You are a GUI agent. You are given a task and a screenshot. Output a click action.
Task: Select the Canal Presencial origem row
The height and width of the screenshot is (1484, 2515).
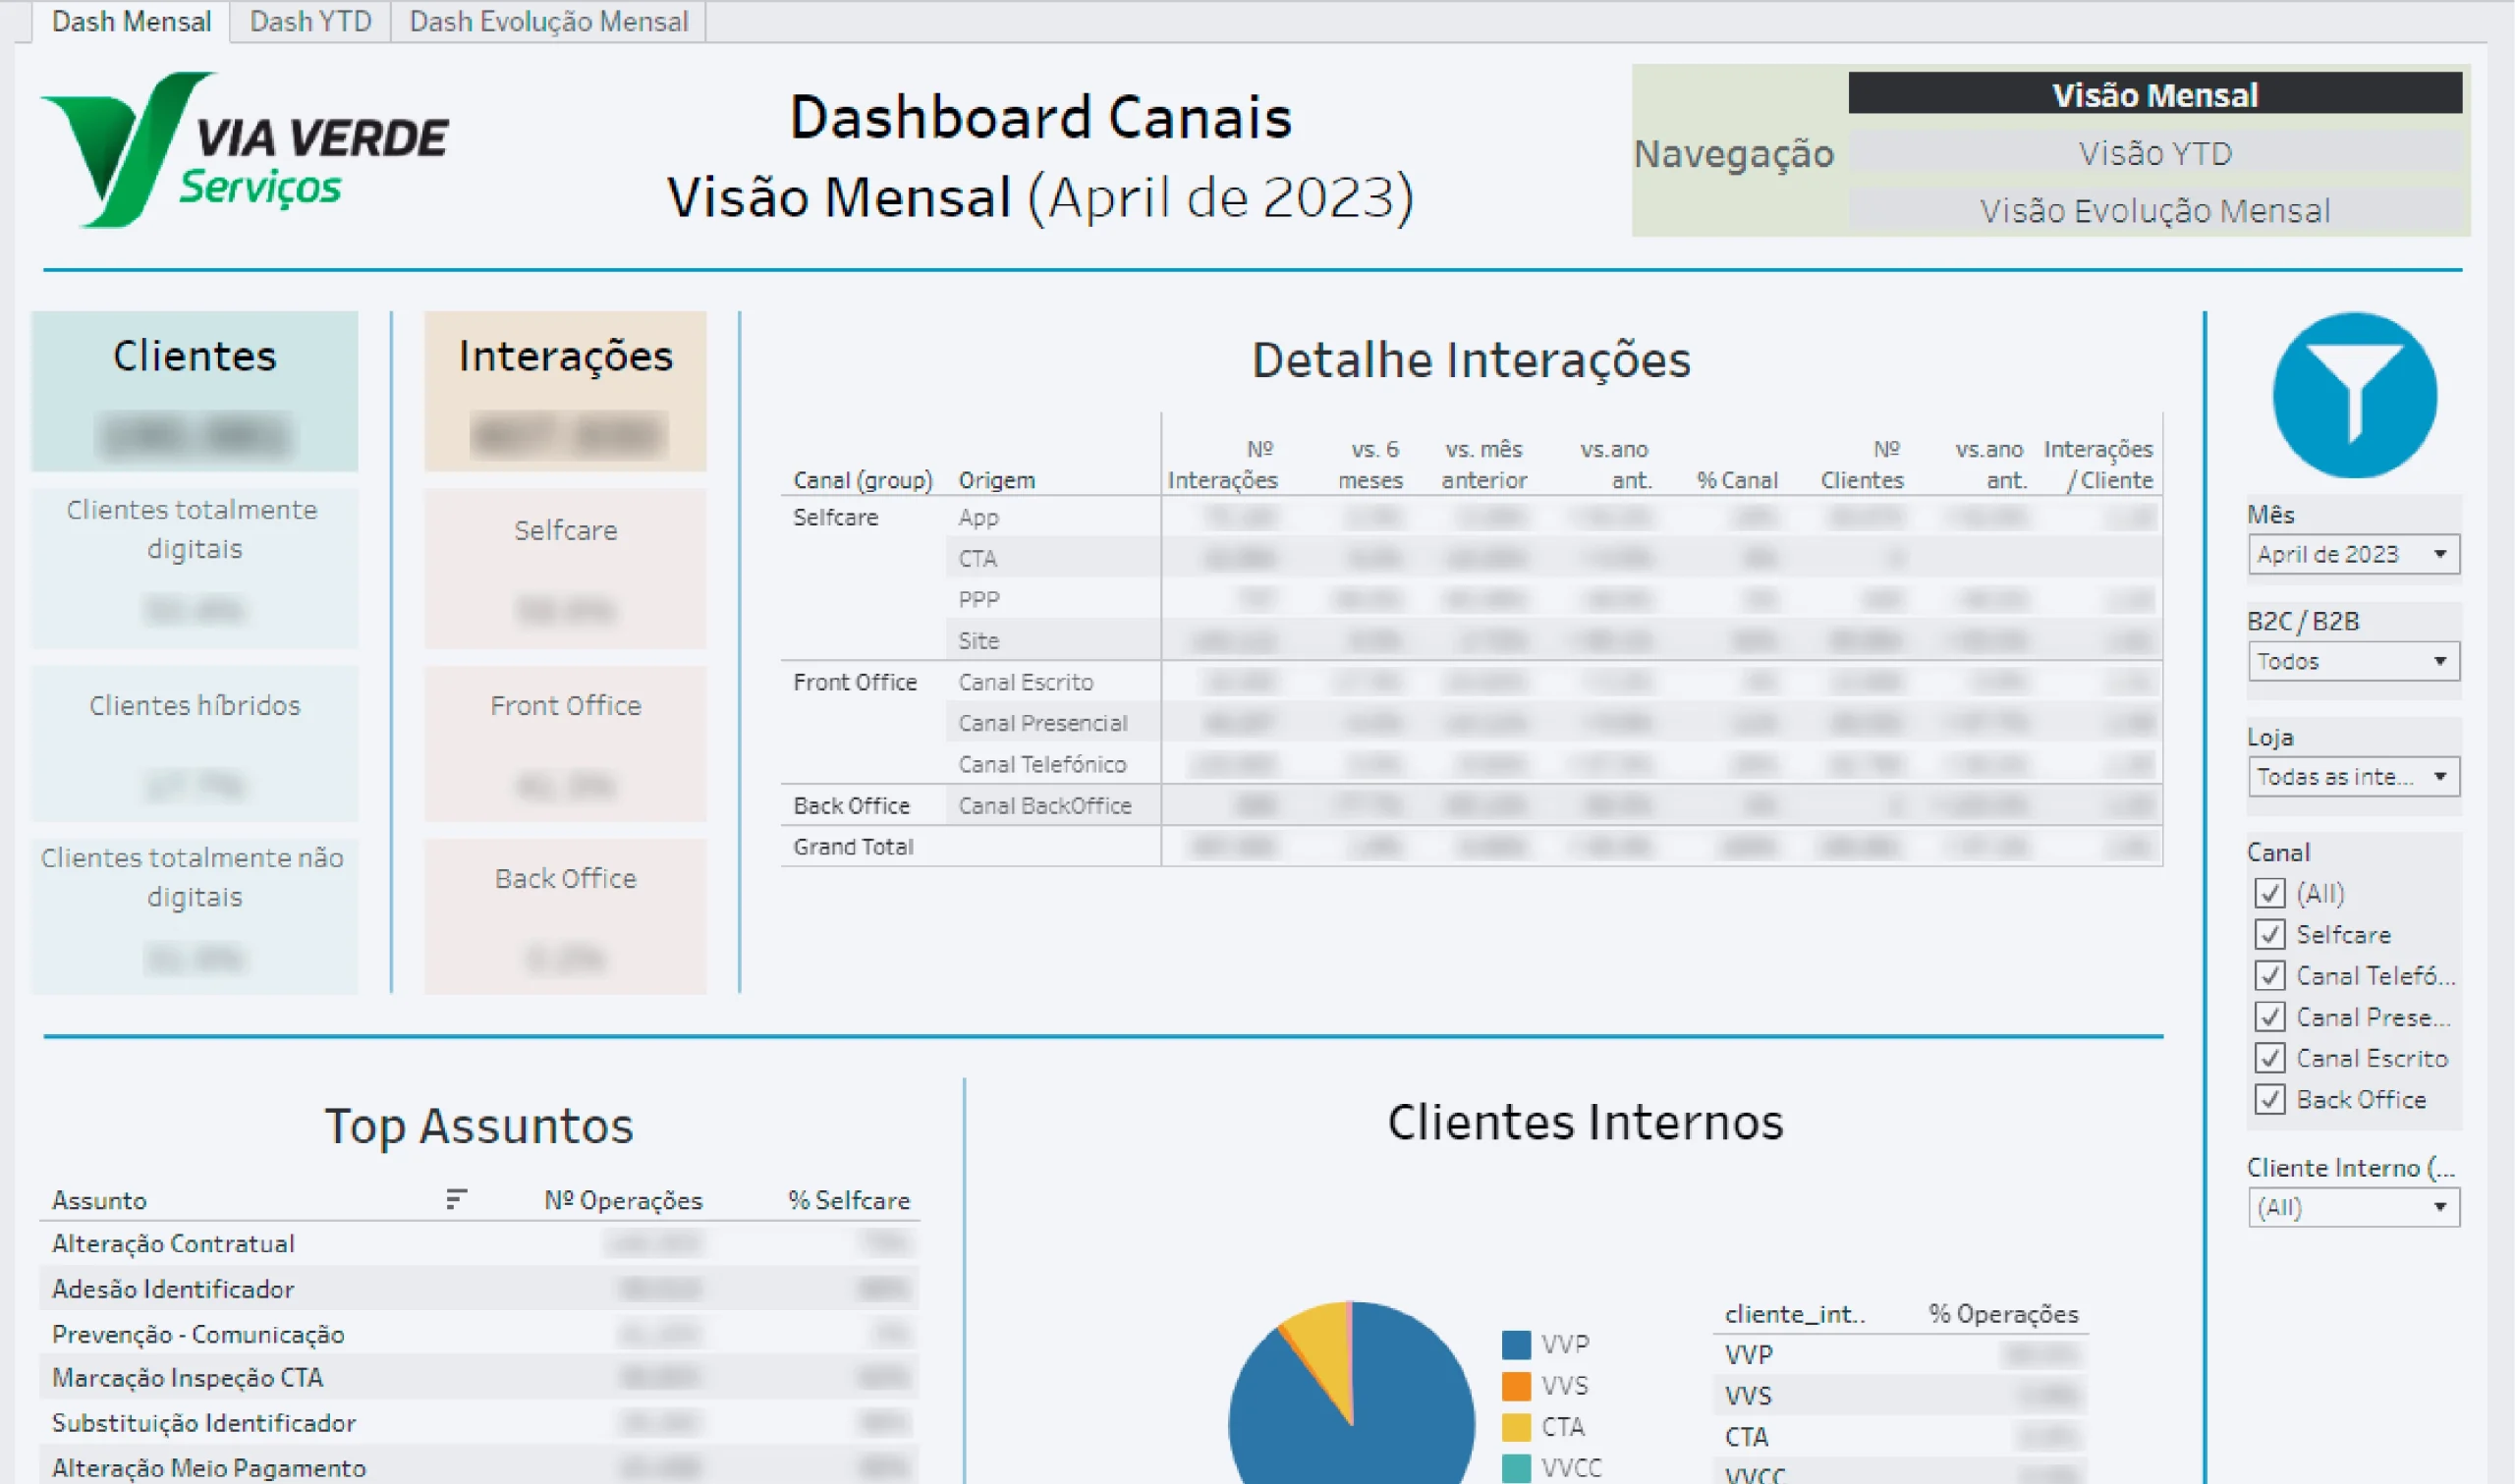(1552, 723)
